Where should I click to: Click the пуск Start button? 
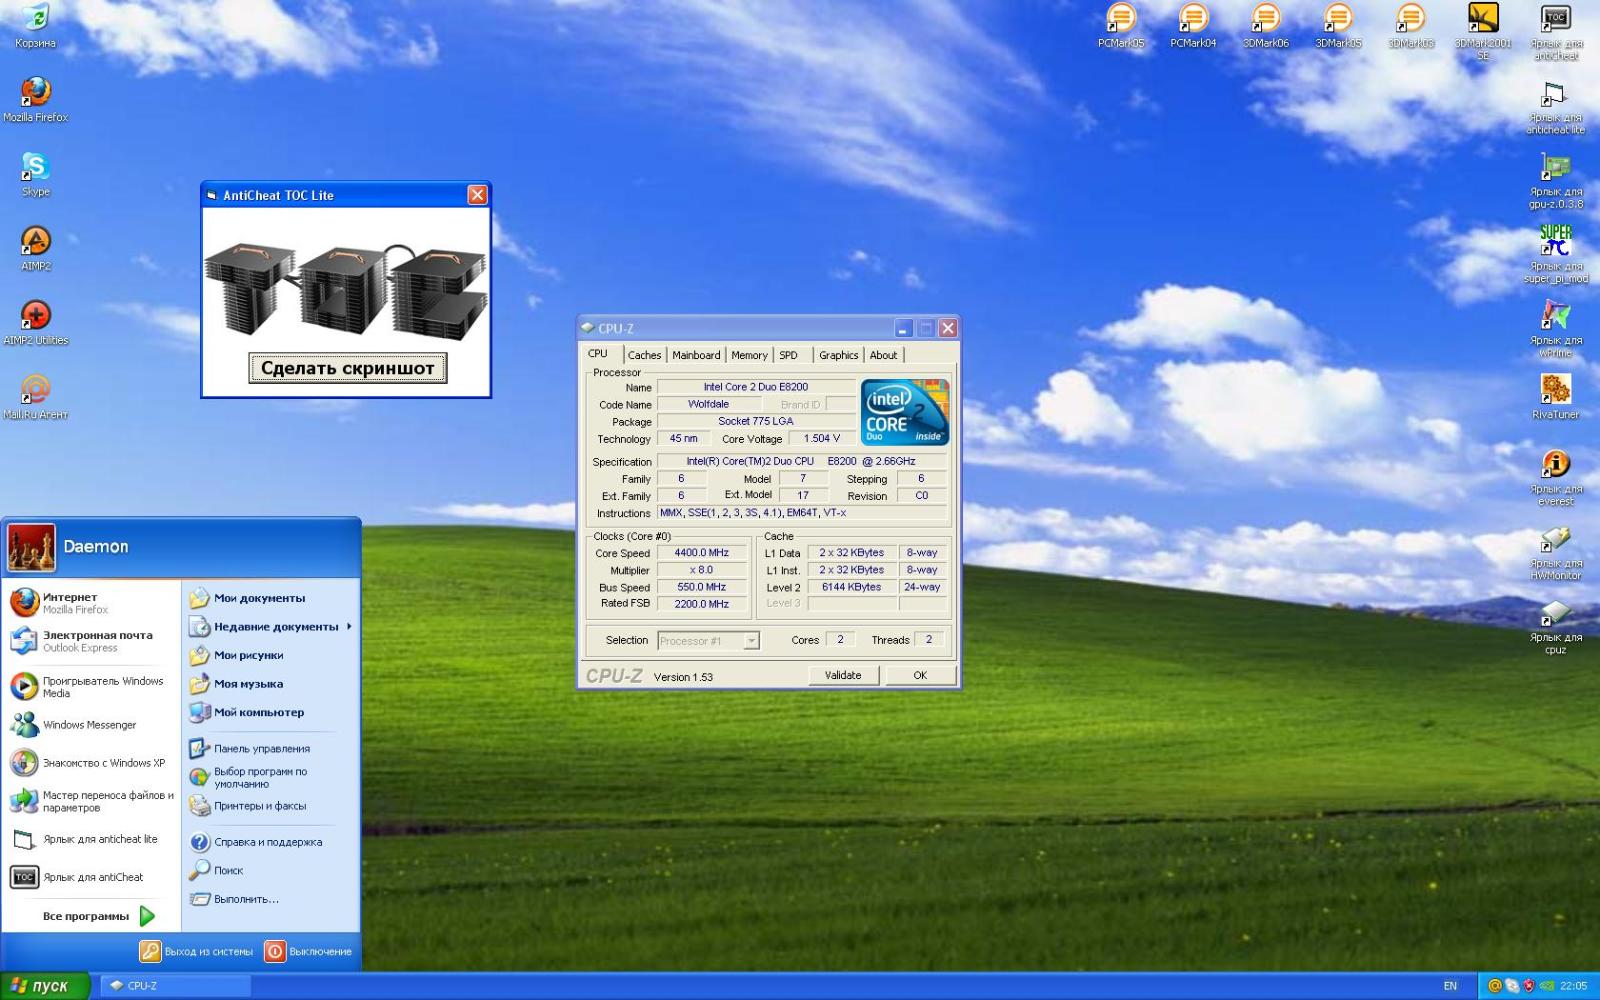45,985
